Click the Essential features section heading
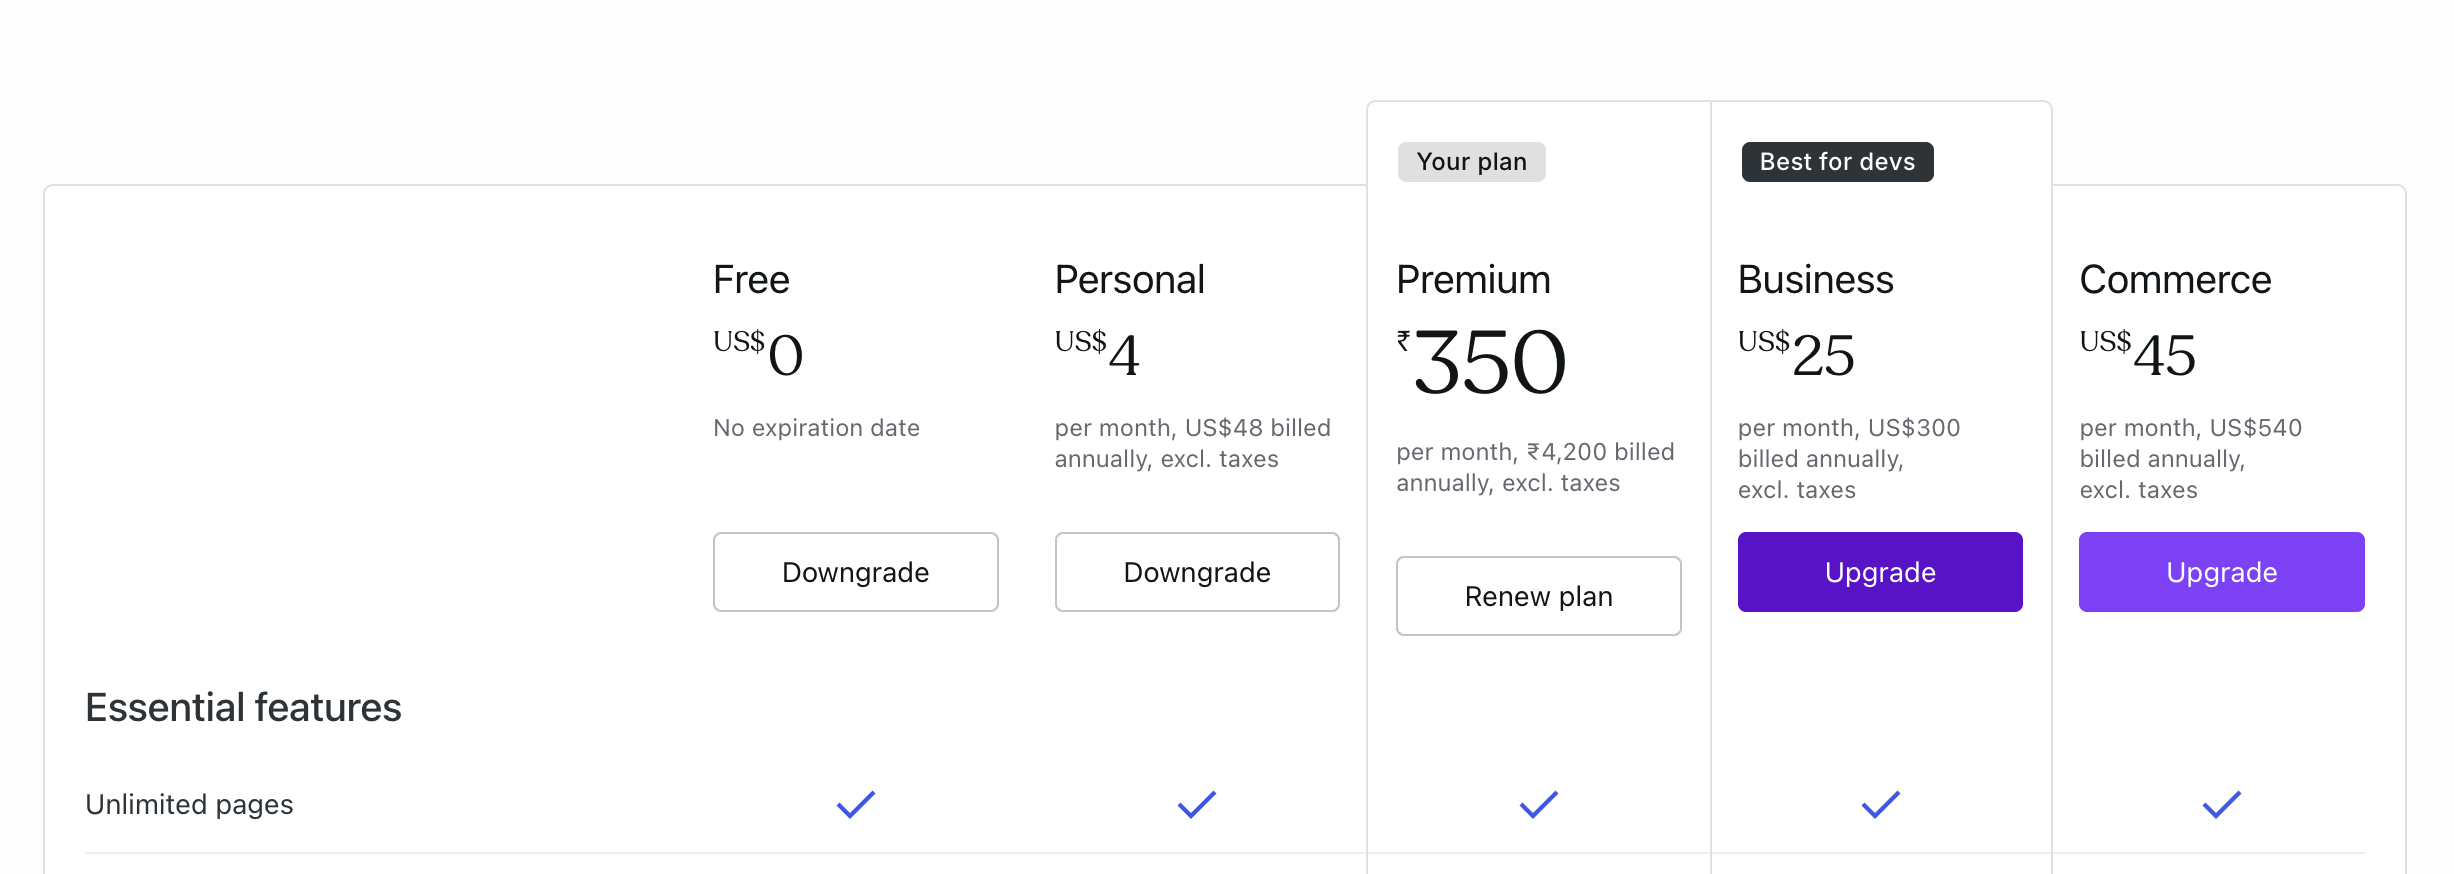The image size is (2454, 874). [243, 708]
